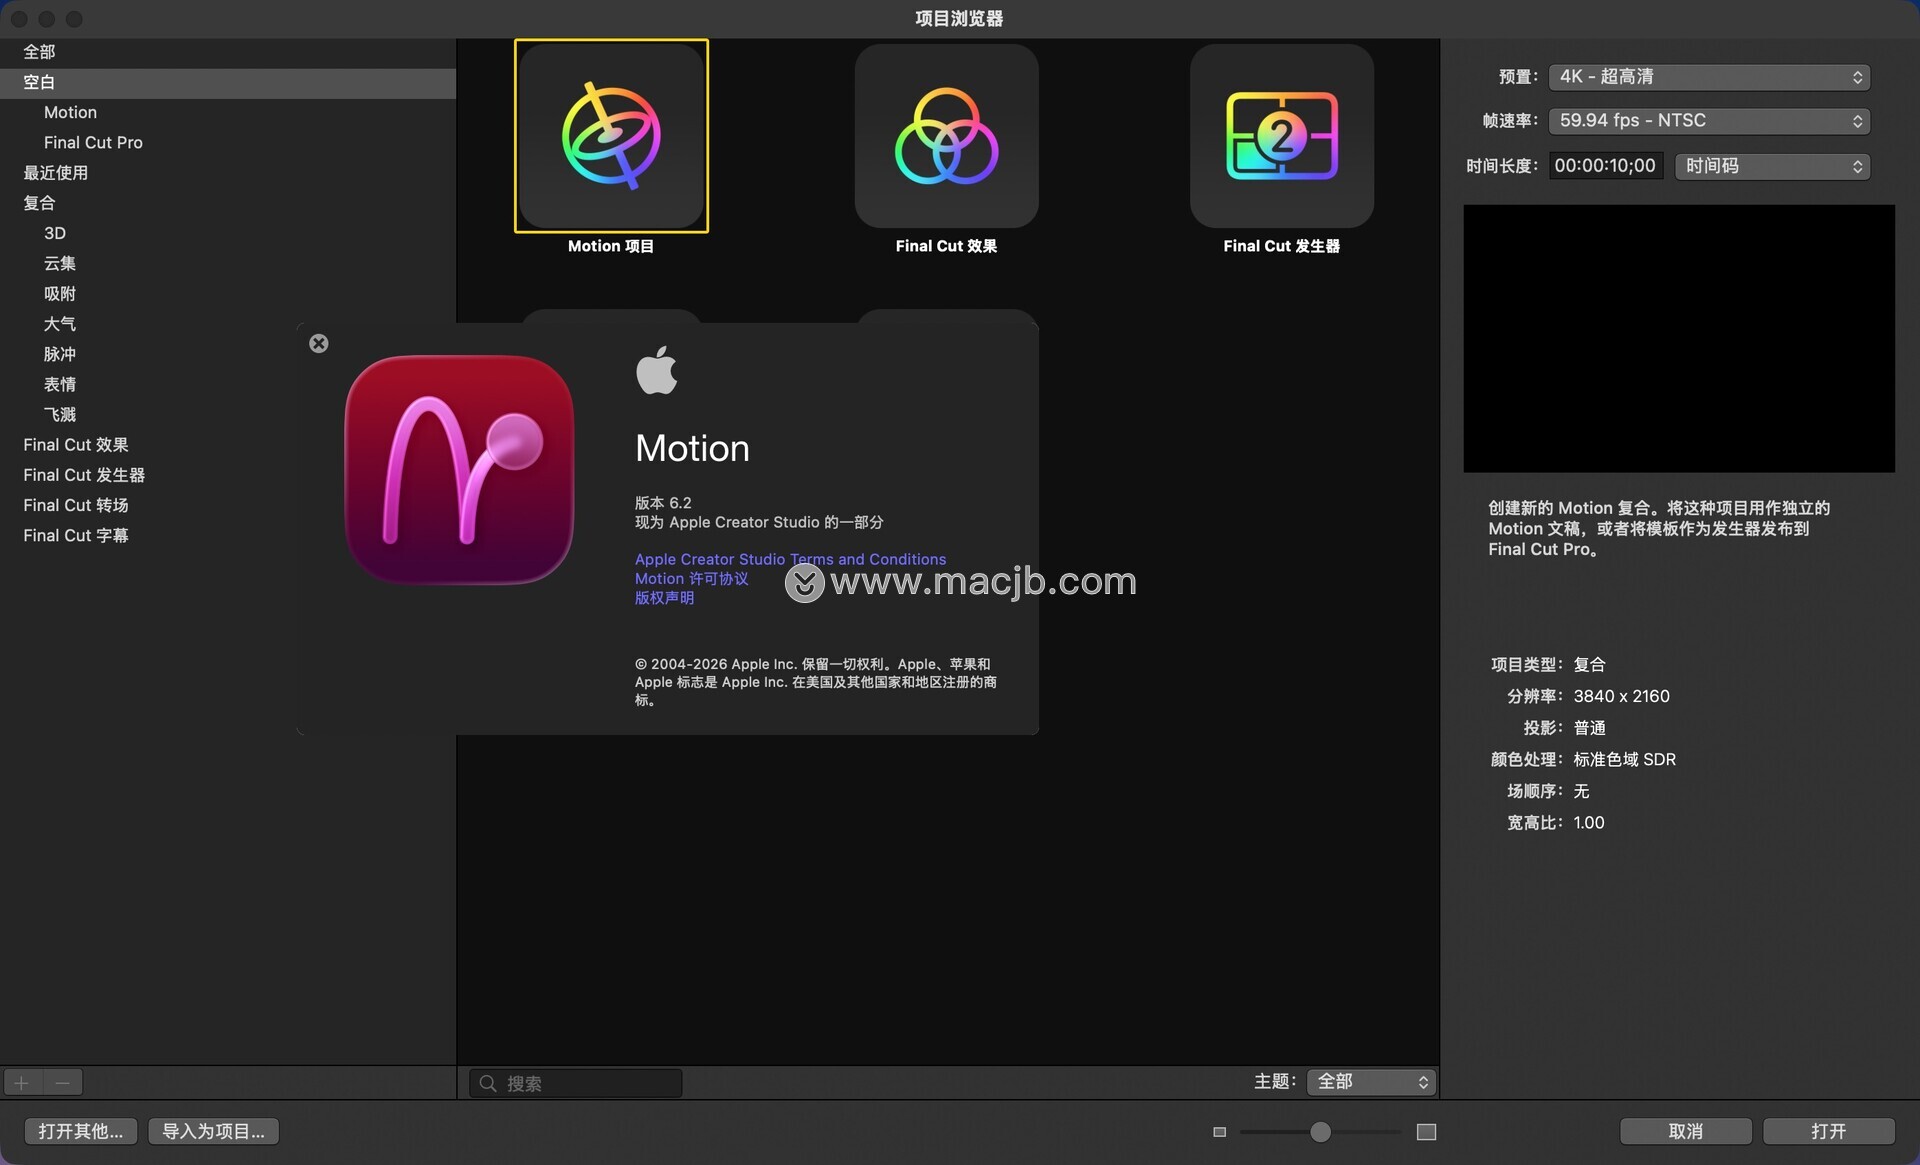Click the small thumbnail size icon
This screenshot has height=1165, width=1920.
[x=1219, y=1132]
